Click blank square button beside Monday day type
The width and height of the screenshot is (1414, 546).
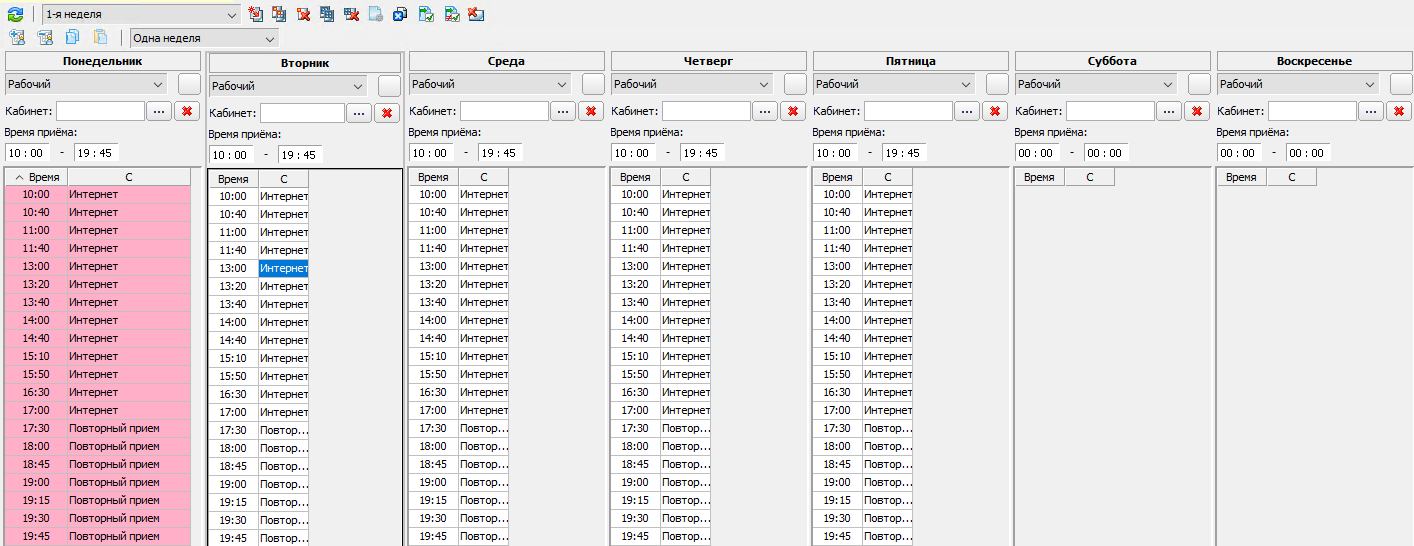pyautogui.click(x=189, y=84)
